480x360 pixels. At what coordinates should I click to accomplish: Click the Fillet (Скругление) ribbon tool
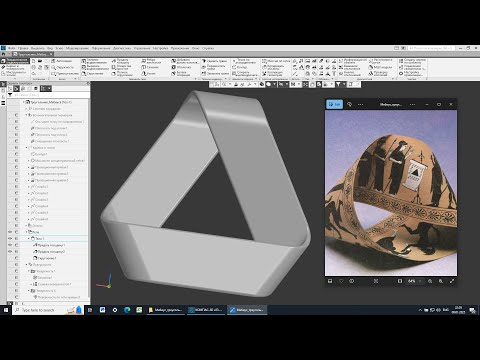pos(92,73)
